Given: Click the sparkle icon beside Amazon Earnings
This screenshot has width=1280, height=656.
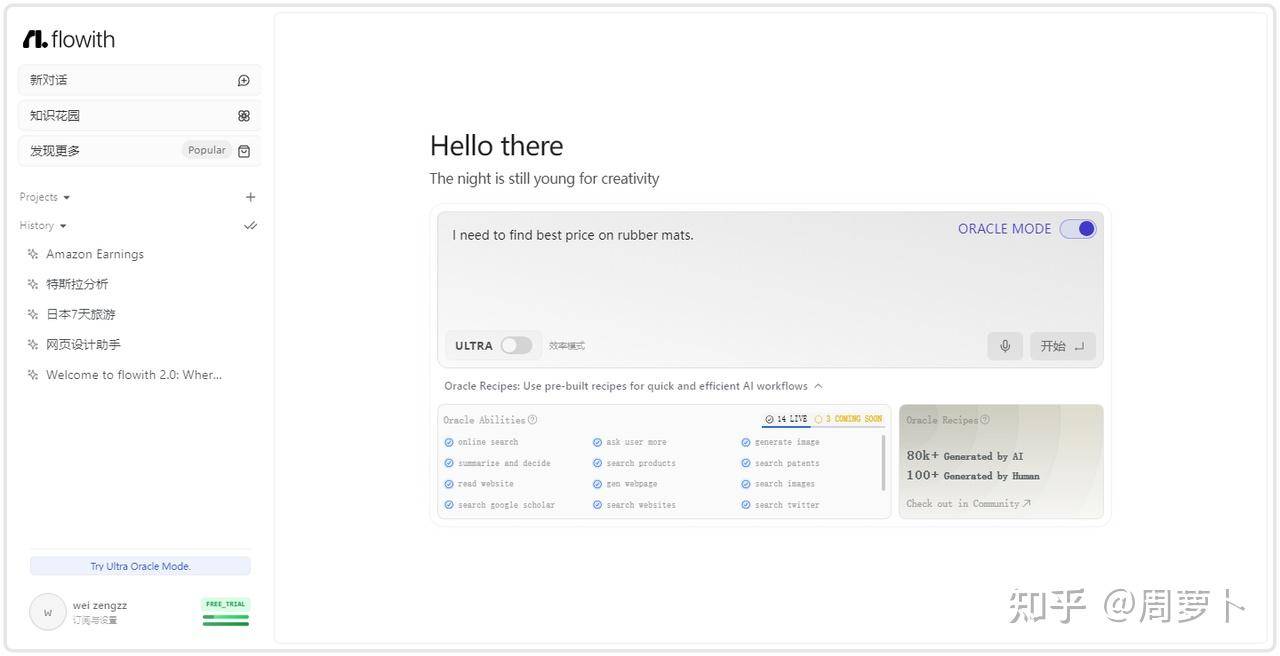Looking at the screenshot, I should (33, 254).
